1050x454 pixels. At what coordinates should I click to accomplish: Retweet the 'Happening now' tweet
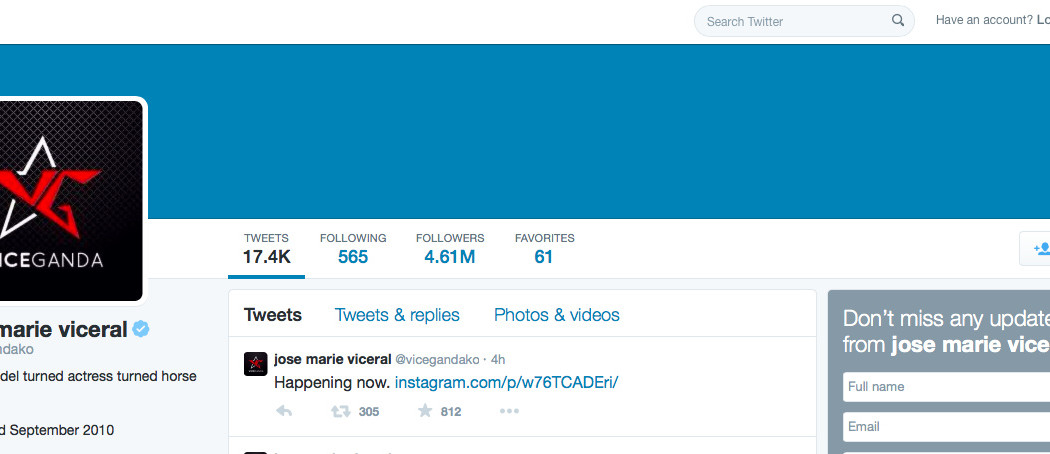pos(341,411)
